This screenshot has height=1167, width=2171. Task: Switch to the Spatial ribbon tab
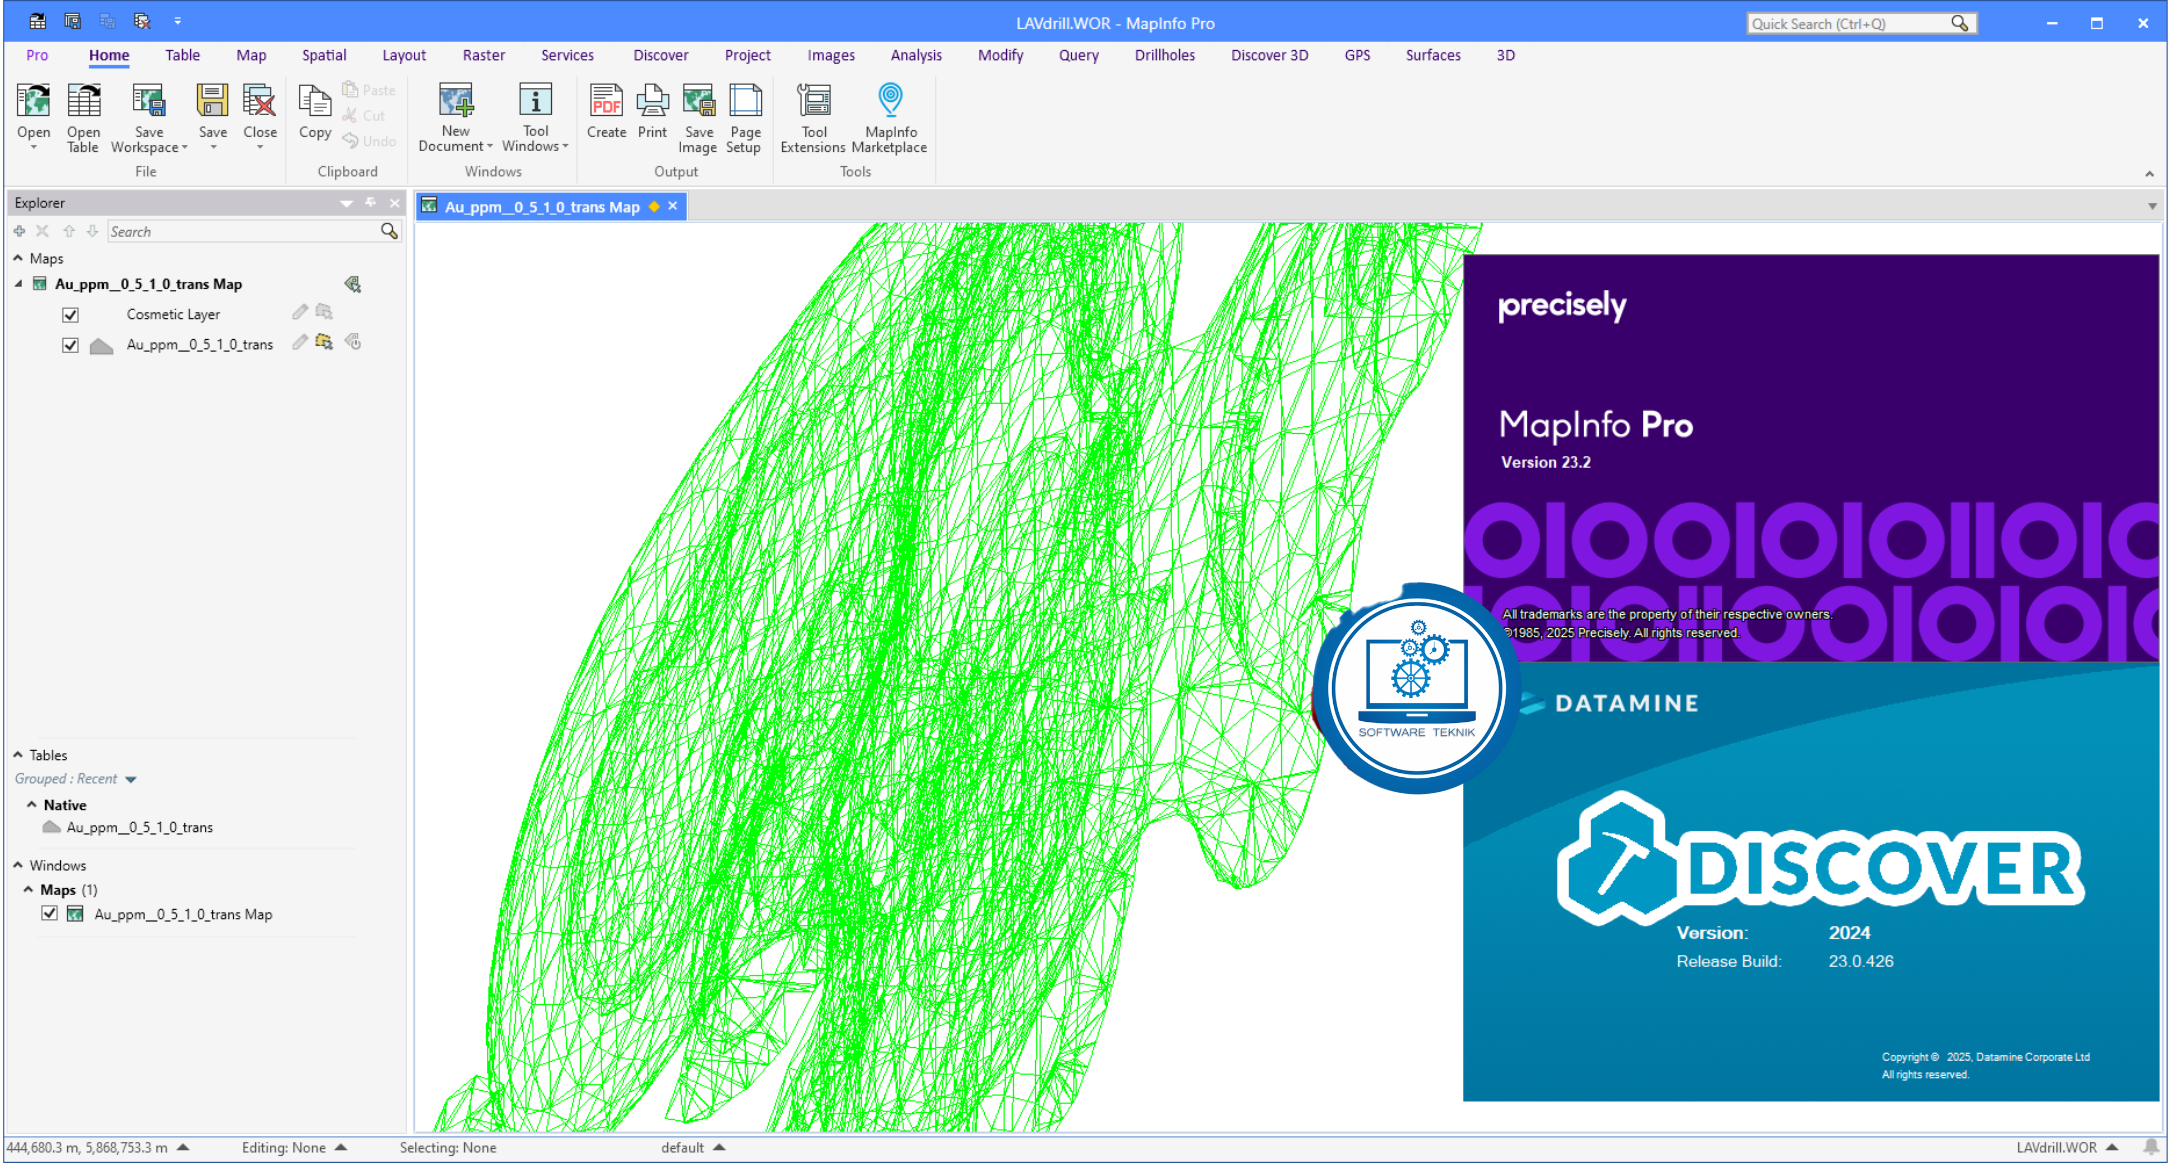point(324,55)
